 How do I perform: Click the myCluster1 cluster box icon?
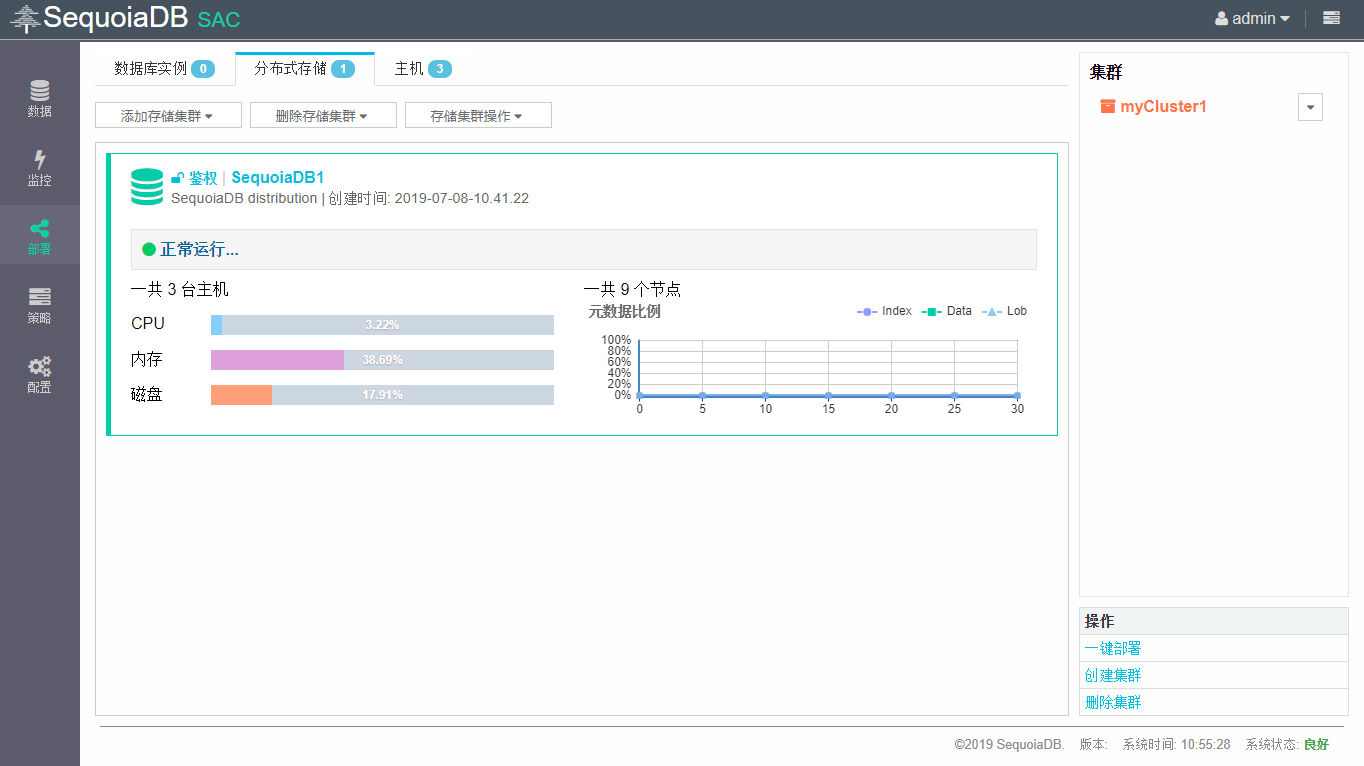tap(1107, 106)
